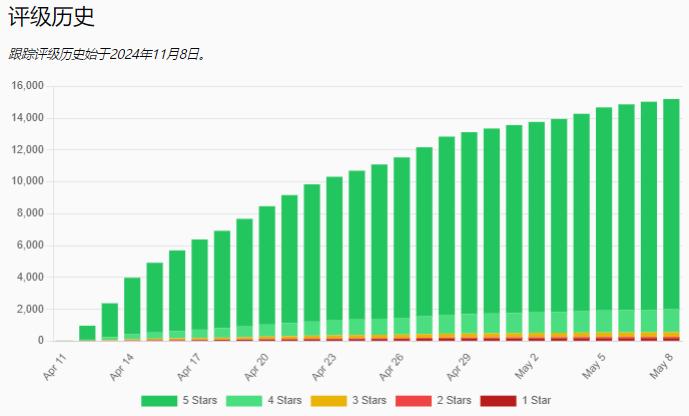Click the 'Apr 11' axis label
This screenshot has height=416, width=689.
[55, 366]
